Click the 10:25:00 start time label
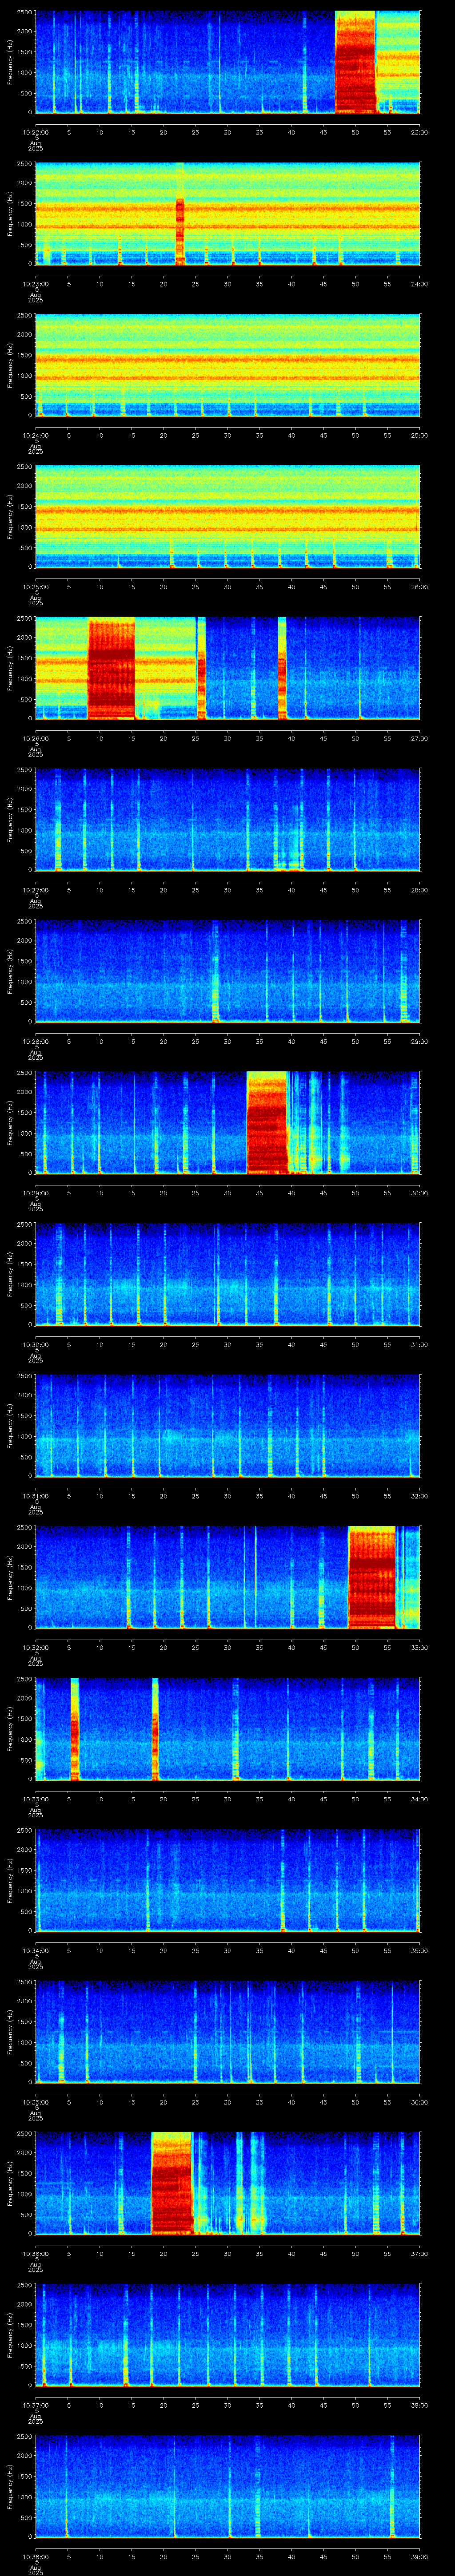This screenshot has height=2576, width=455. point(35,587)
